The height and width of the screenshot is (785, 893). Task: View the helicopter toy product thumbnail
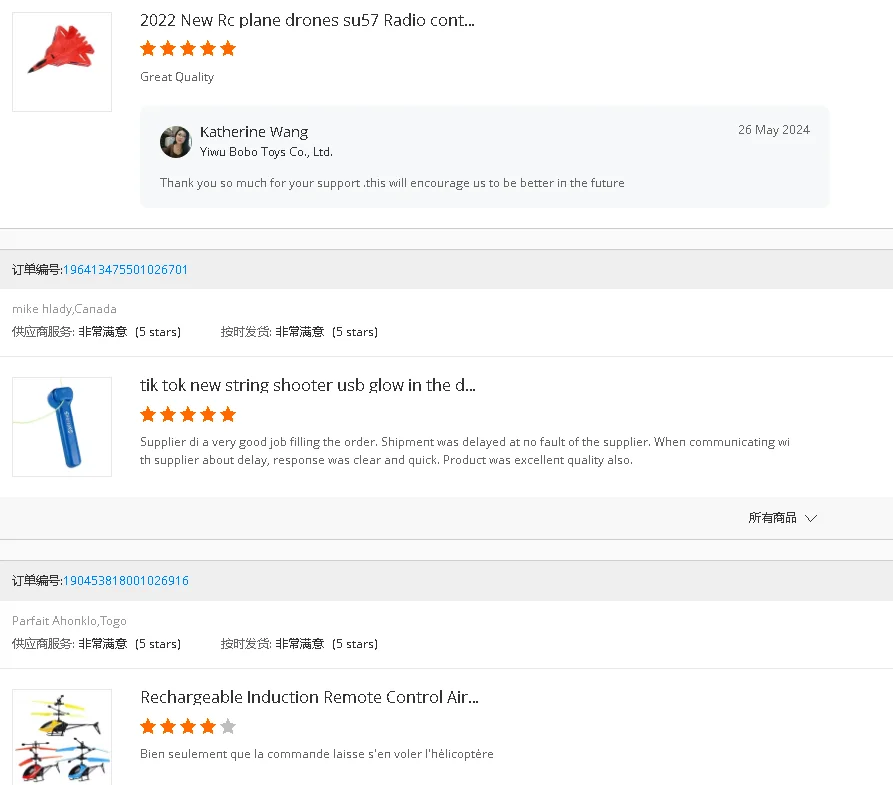coord(62,737)
